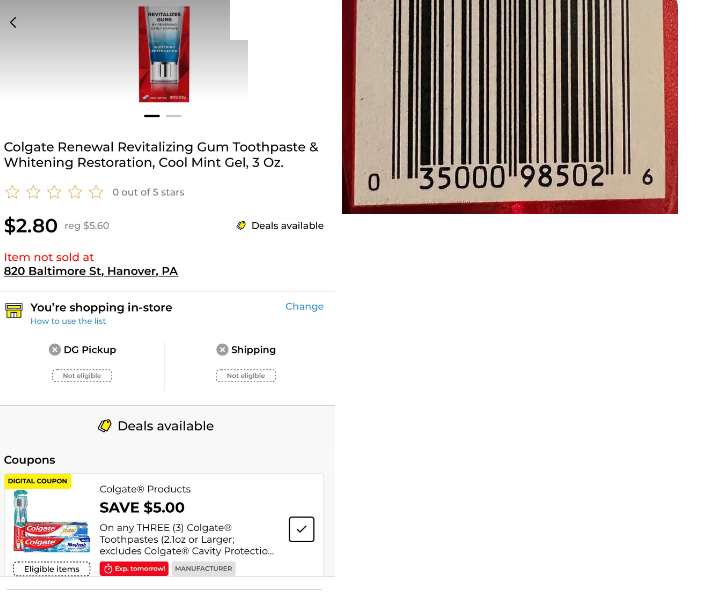Image resolution: width=709 pixels, height=596 pixels.
Task: Click the Shipping unavailable X icon
Action: click(222, 350)
